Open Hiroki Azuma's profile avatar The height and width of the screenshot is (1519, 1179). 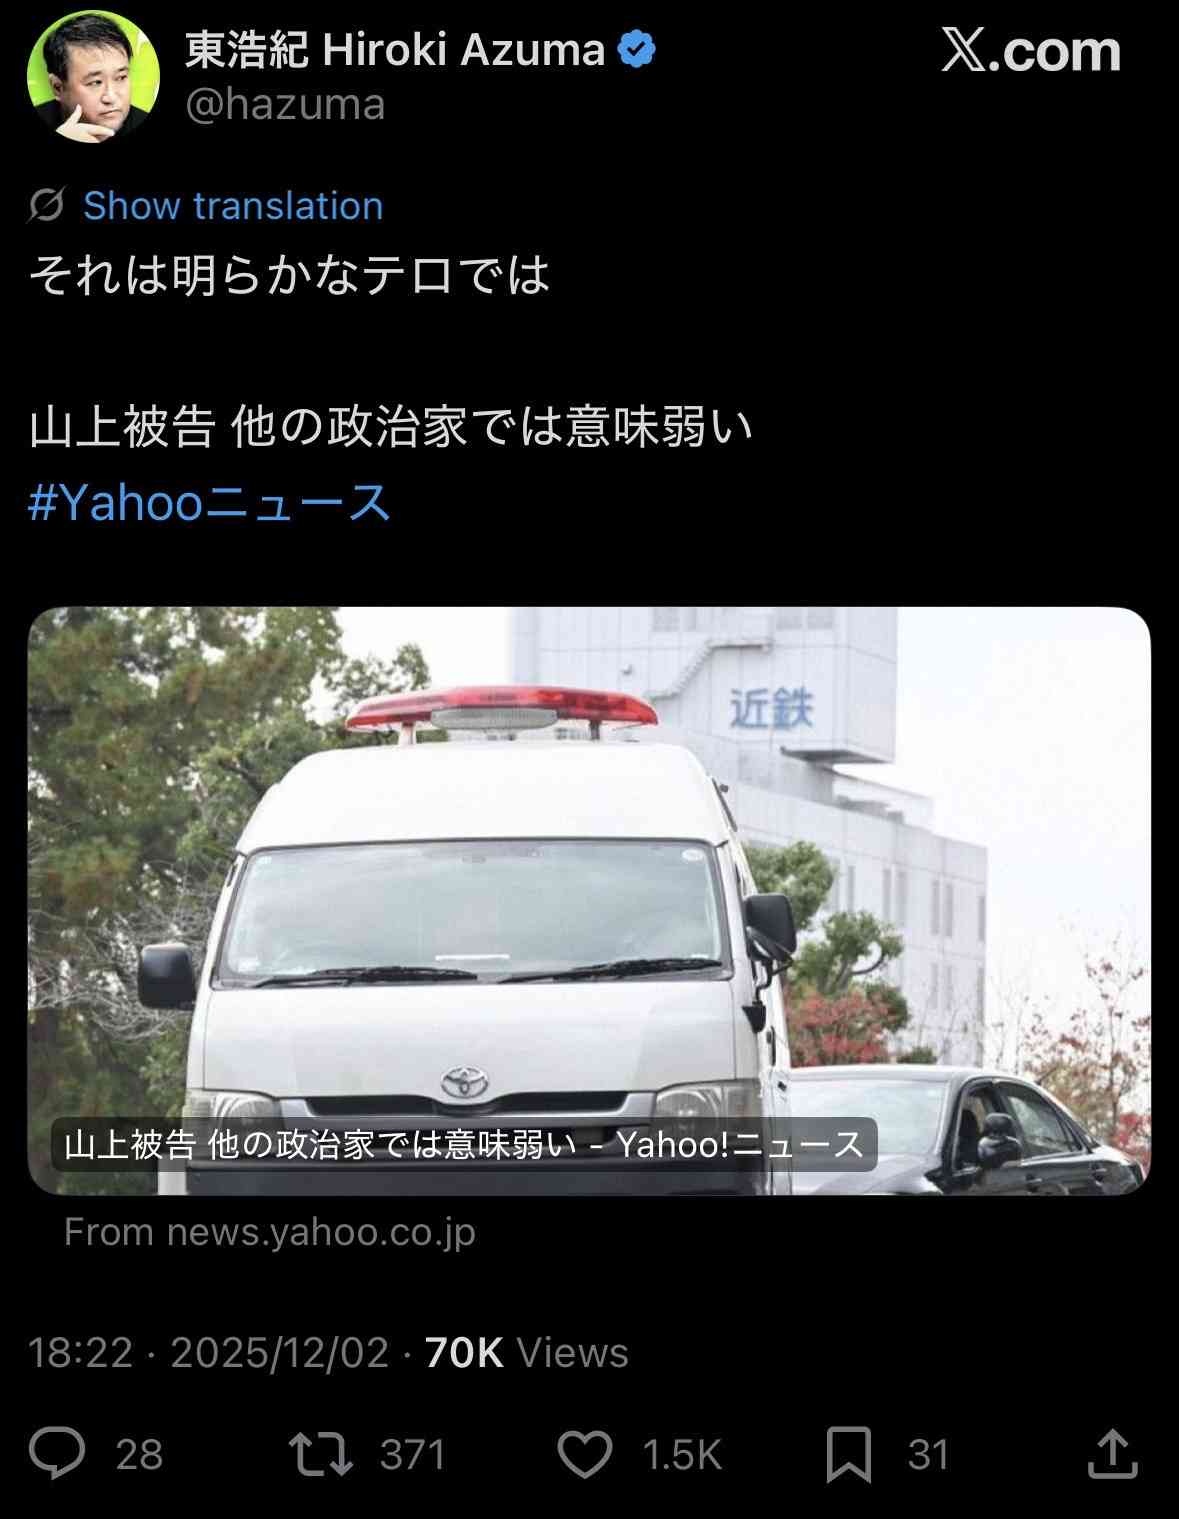tap(93, 77)
